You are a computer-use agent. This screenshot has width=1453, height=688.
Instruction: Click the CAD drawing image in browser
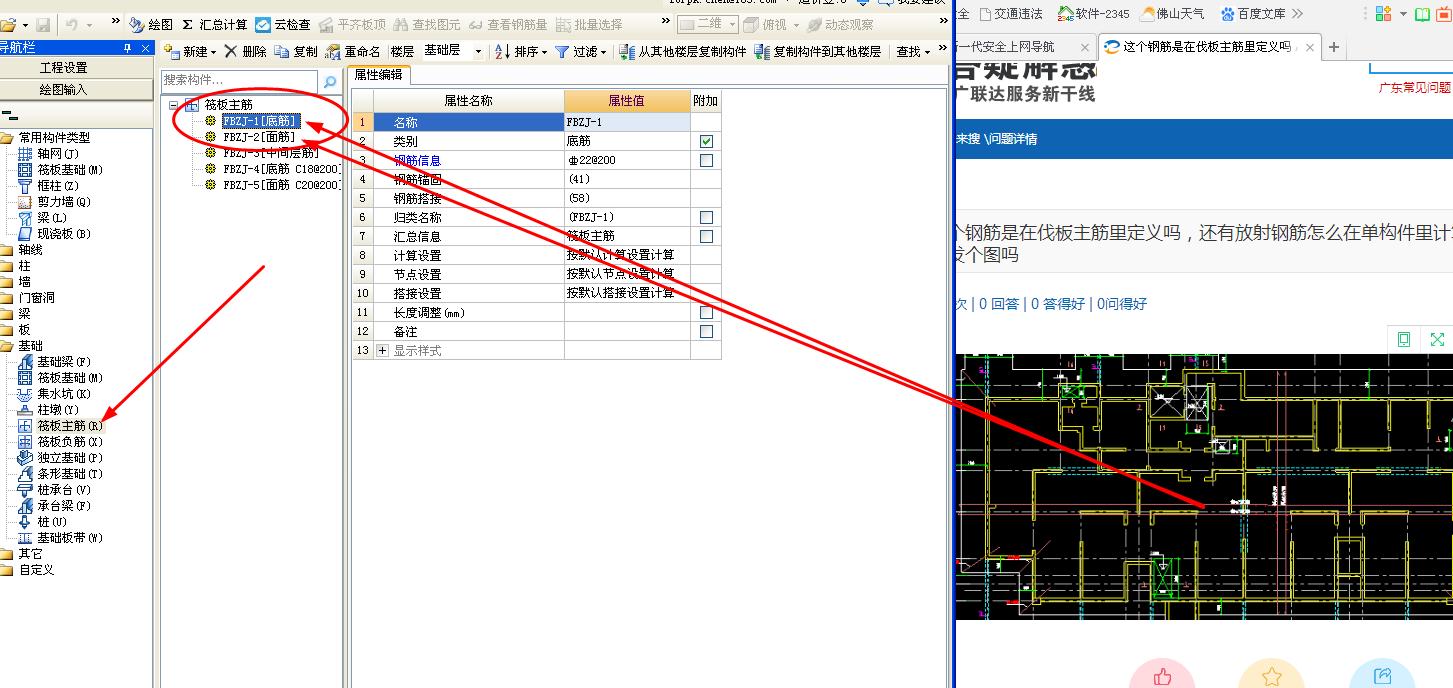tap(1204, 486)
